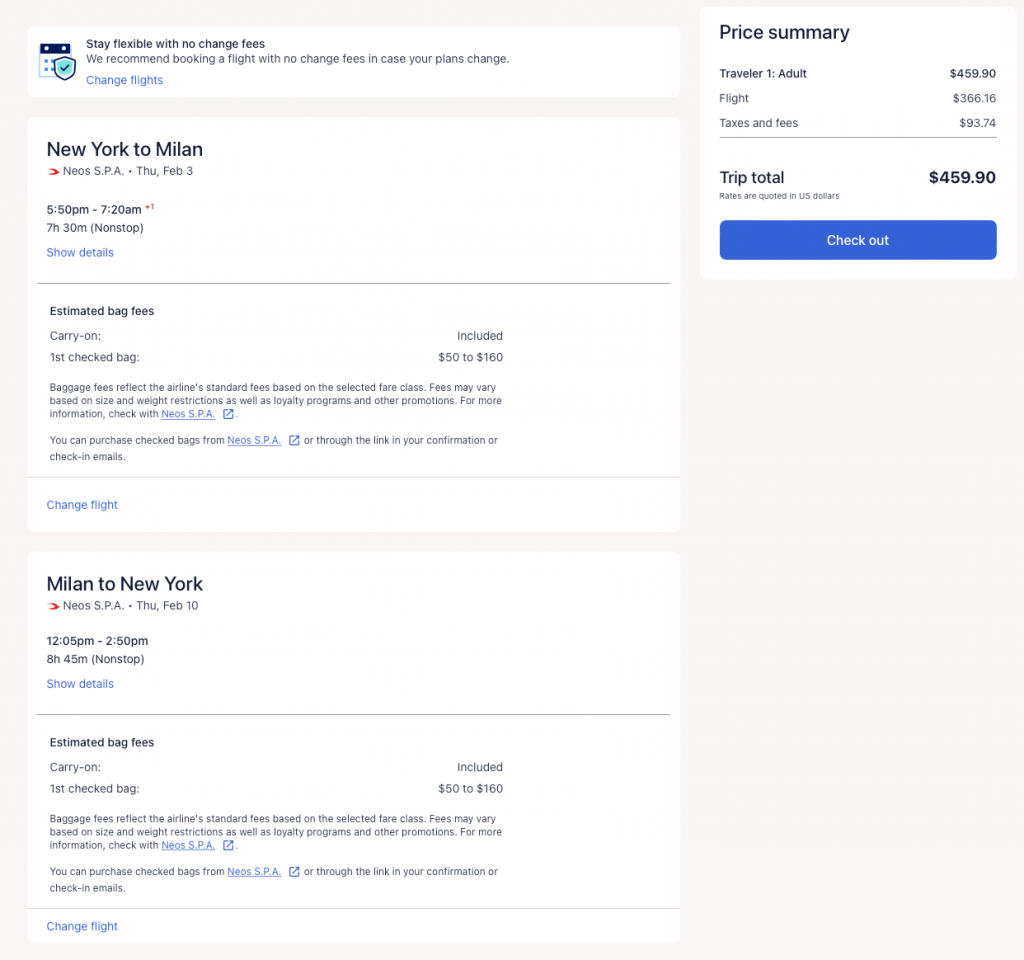Click Change flight under Milan to New York

click(x=82, y=927)
